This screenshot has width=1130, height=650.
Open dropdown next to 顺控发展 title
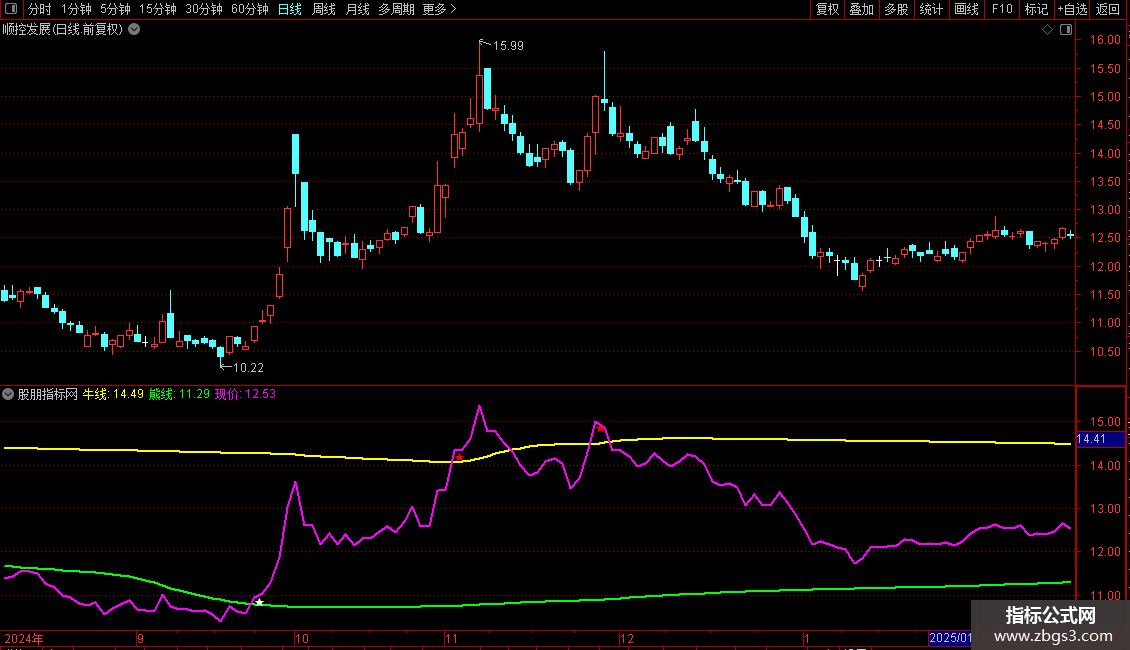click(x=134, y=30)
